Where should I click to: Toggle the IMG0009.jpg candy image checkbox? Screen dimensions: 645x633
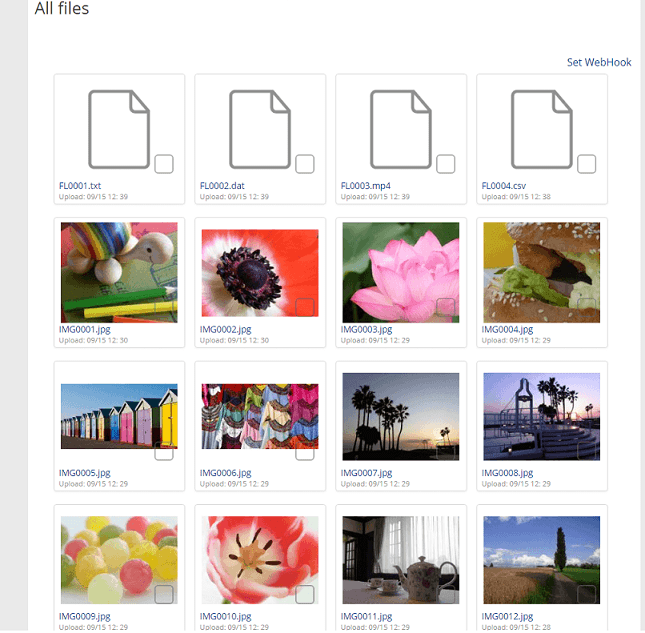pos(164,595)
